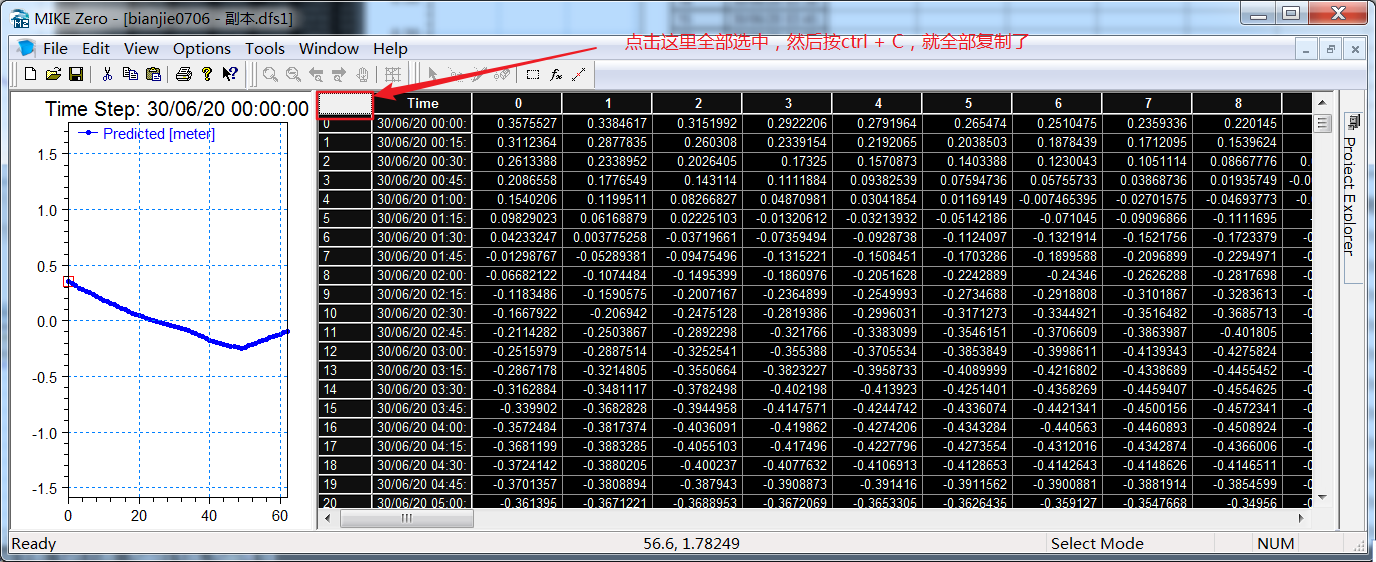Viewport: 1376px width, 562px height.
Task: Click the Cut scissors icon
Action: (x=107, y=73)
